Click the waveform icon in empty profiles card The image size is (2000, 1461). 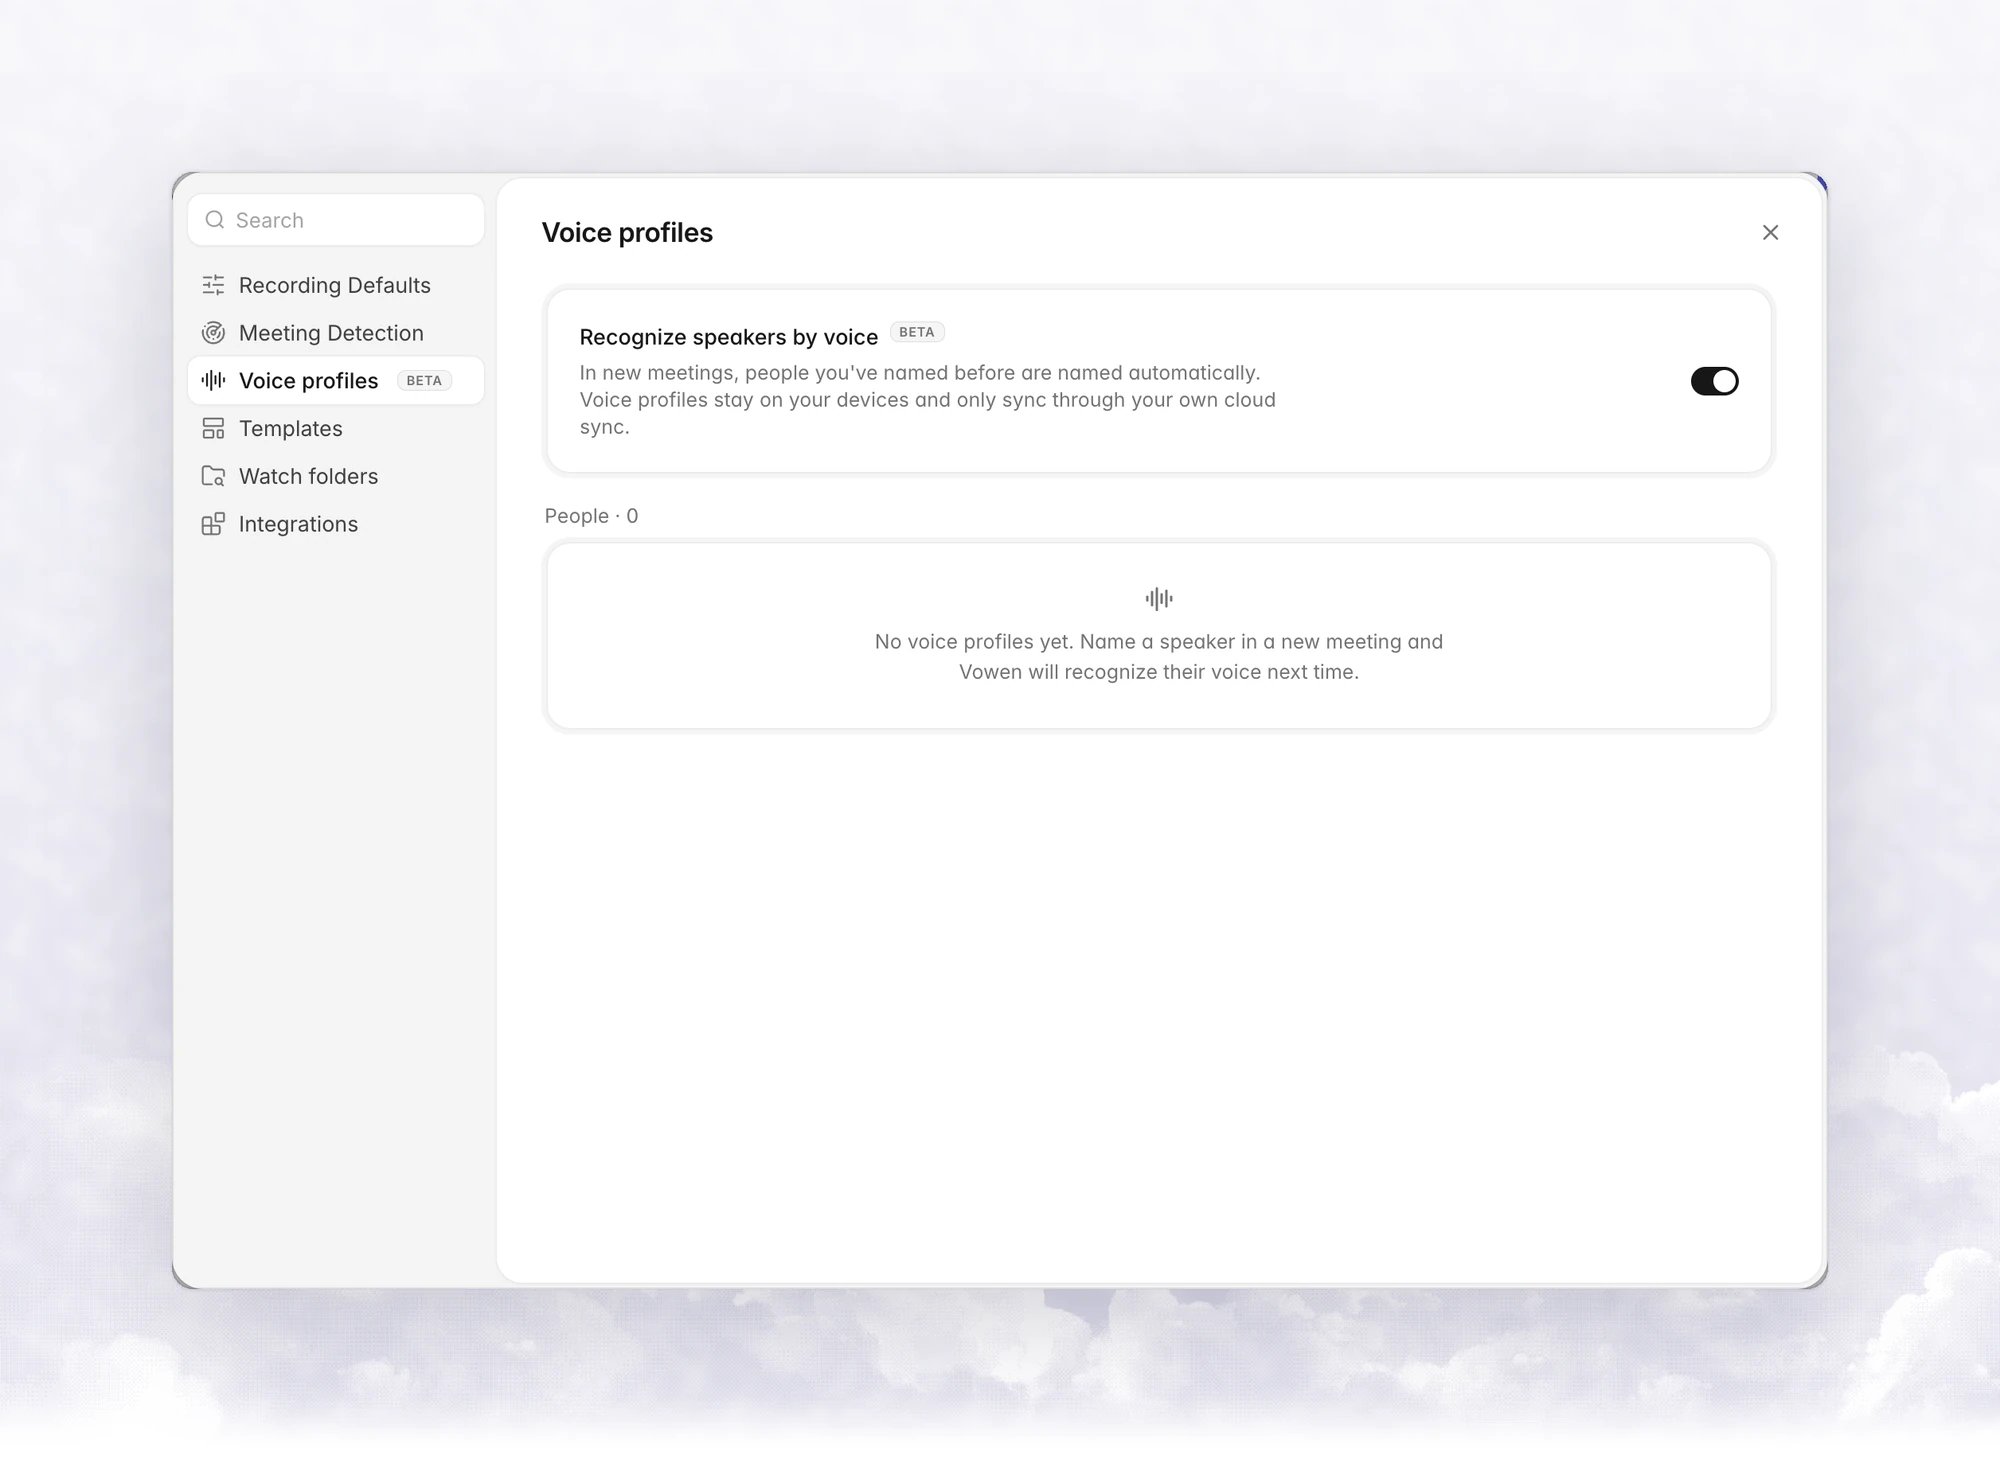(1159, 599)
